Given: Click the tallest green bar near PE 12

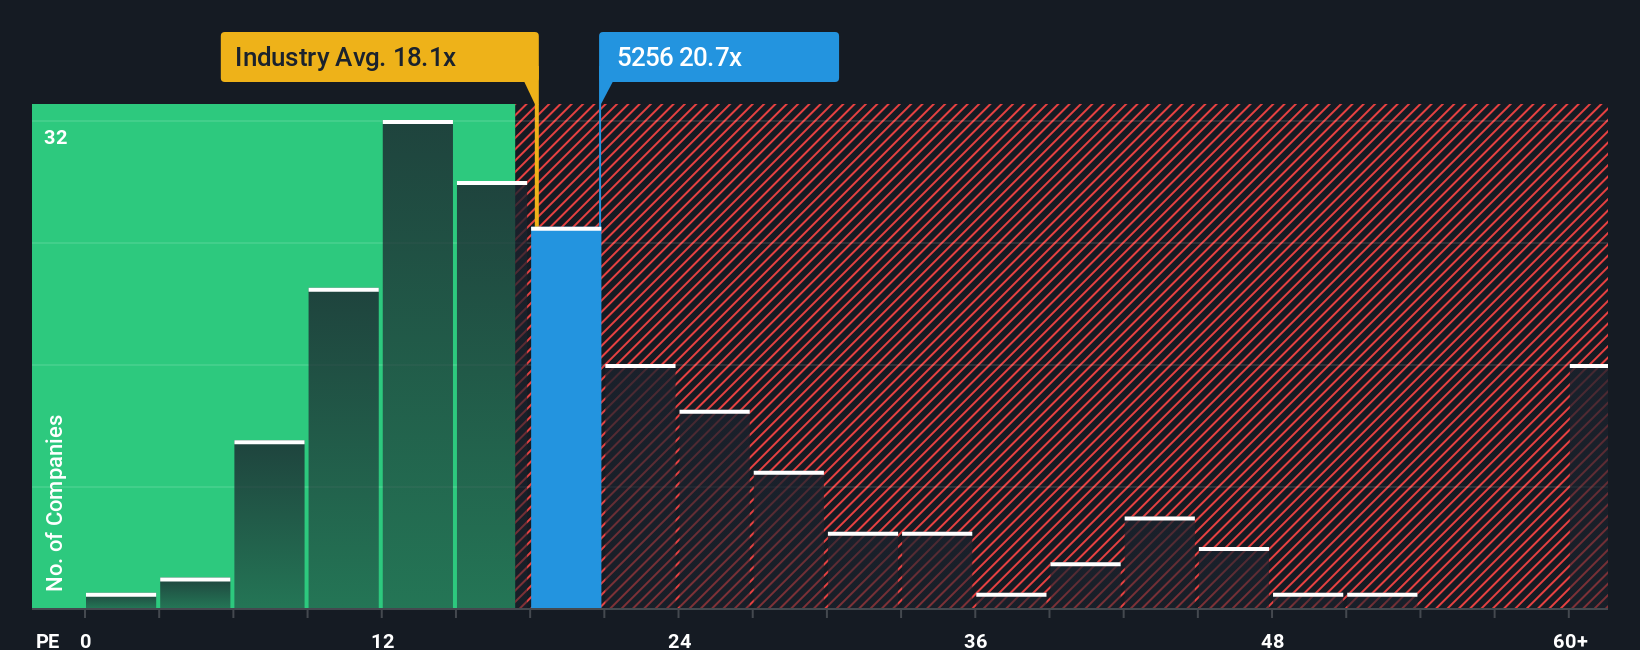Looking at the screenshot, I should point(418,364).
